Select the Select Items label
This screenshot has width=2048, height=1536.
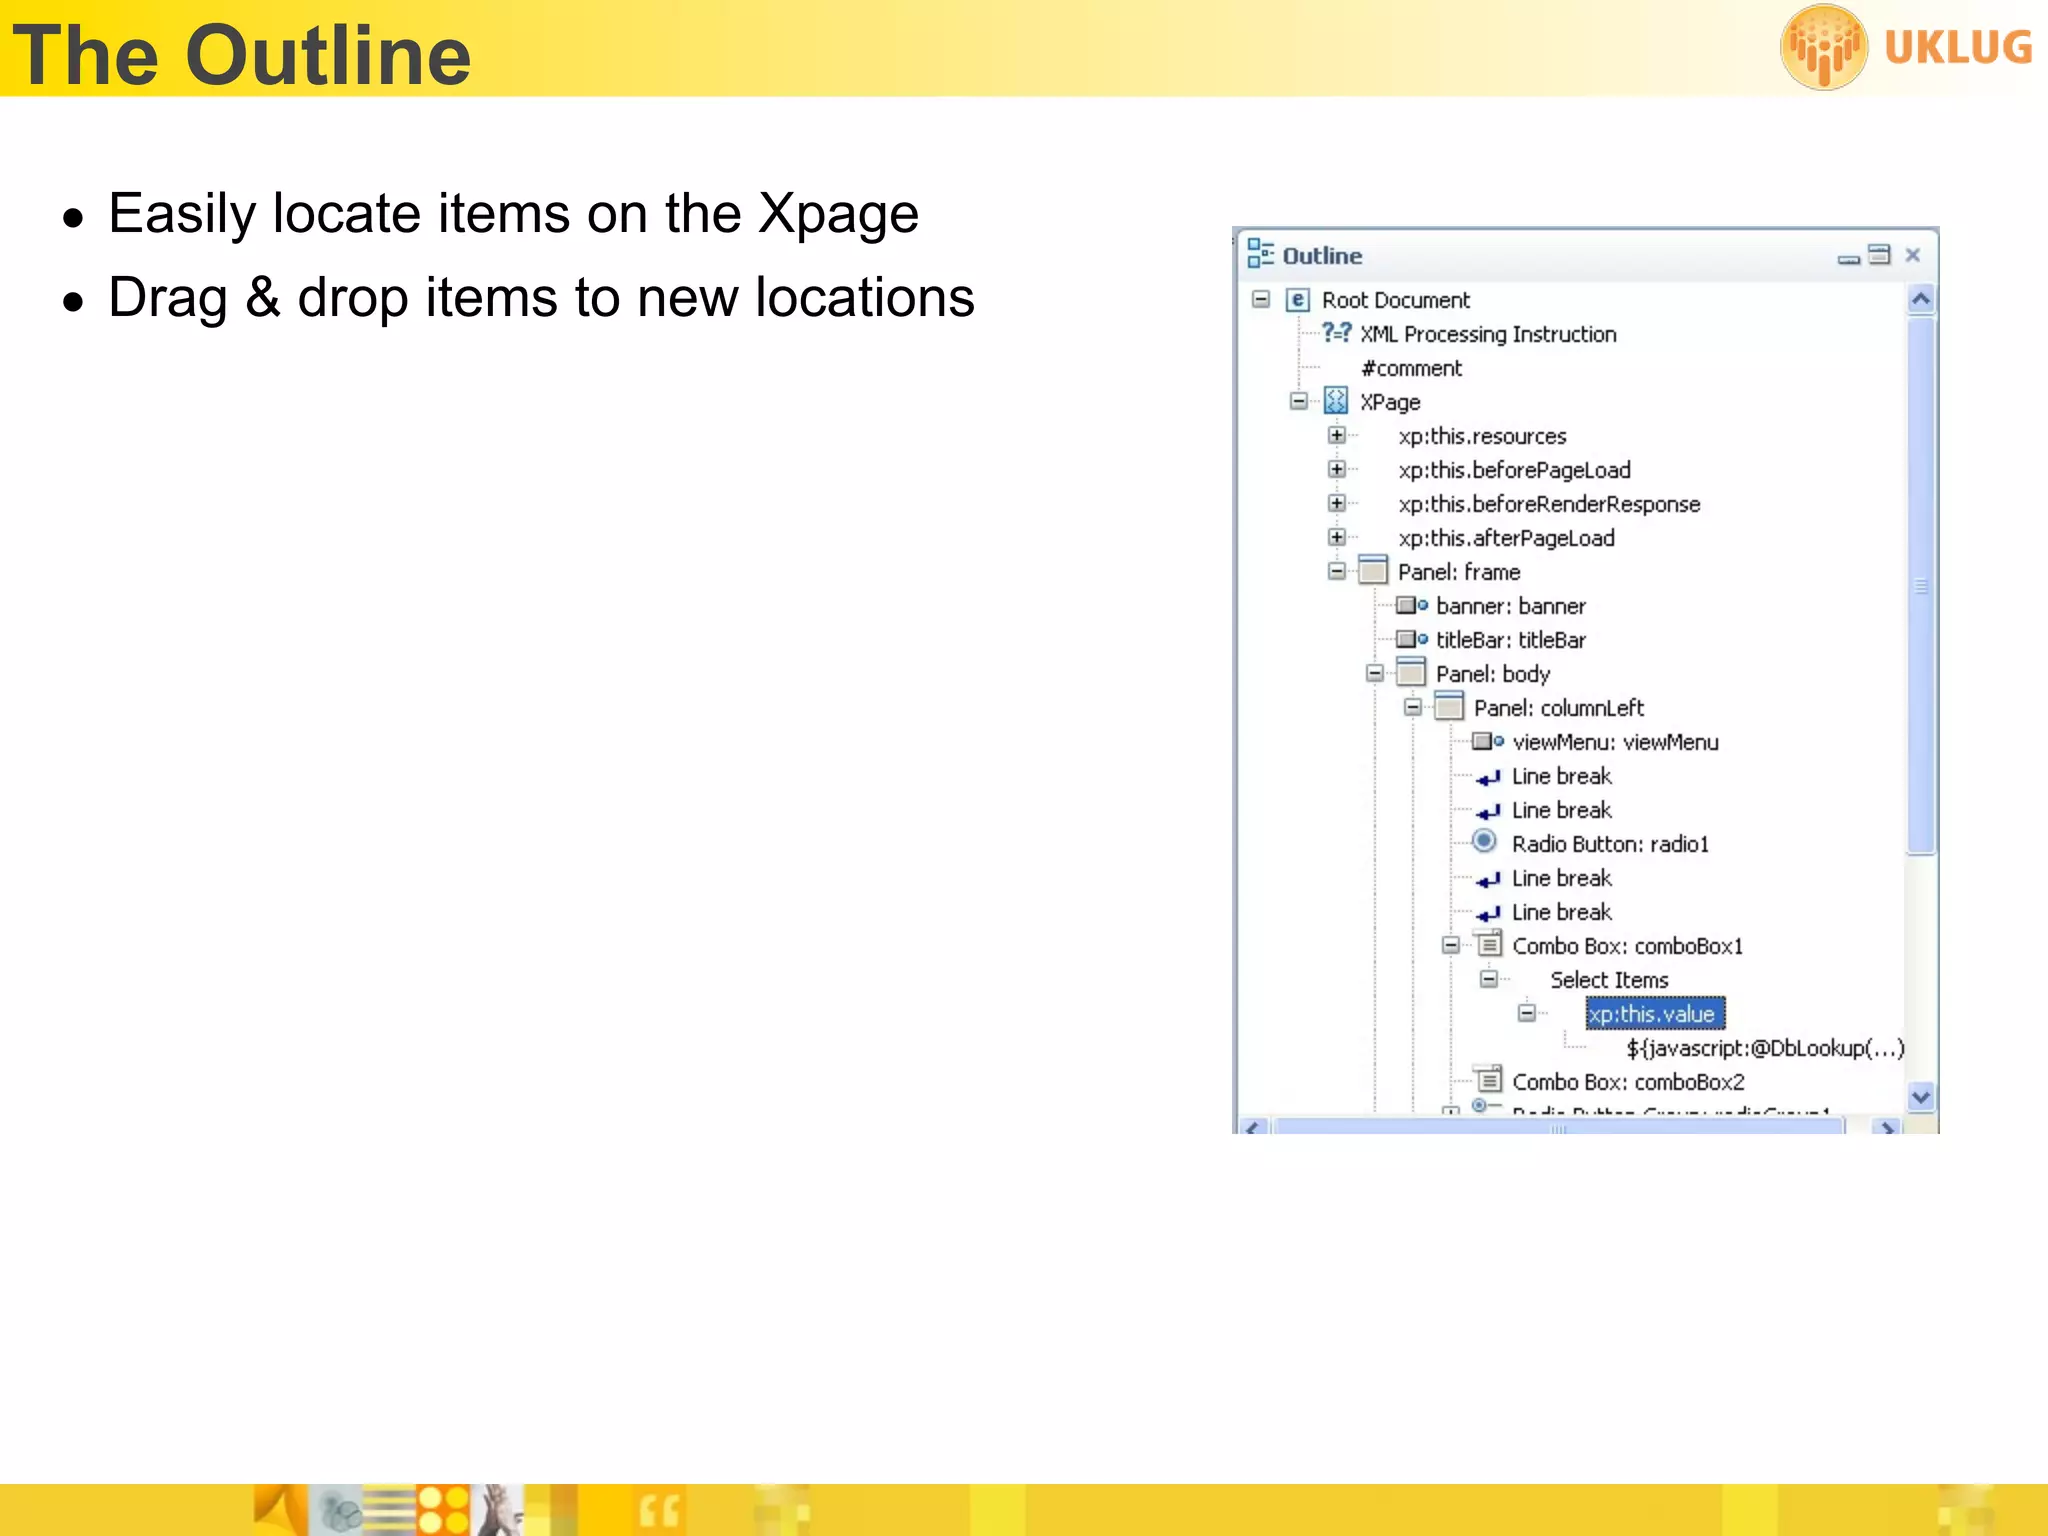point(1609,980)
